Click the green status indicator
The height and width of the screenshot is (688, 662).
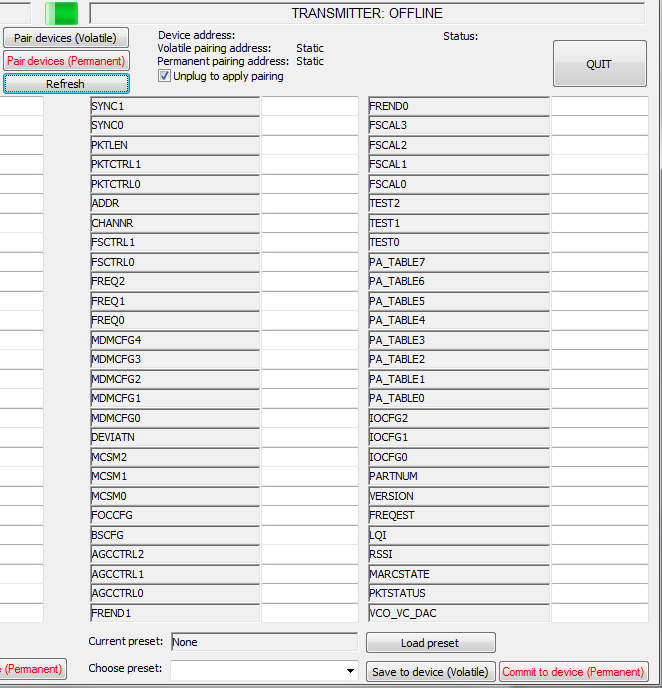(62, 13)
